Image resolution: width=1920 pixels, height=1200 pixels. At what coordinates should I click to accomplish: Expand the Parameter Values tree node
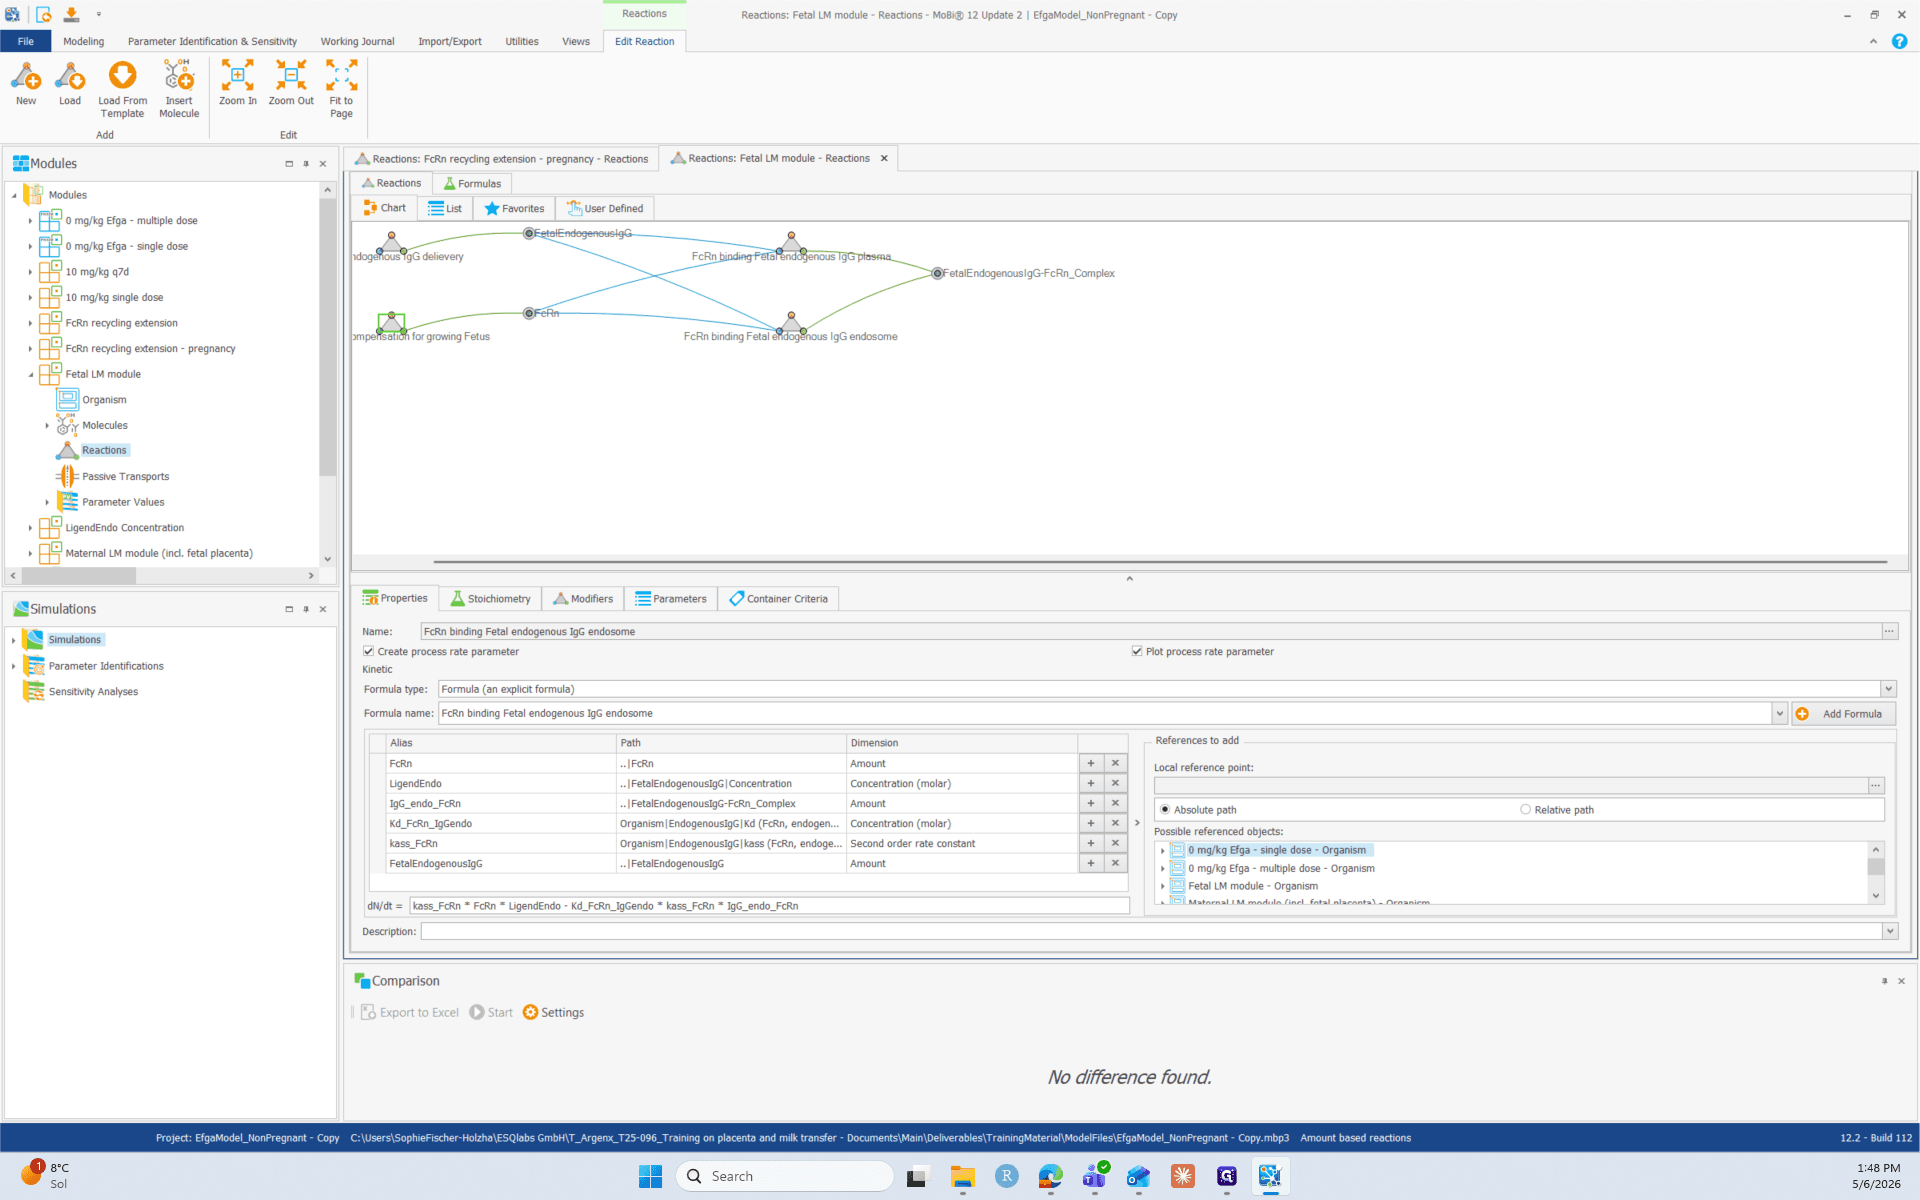coord(47,502)
